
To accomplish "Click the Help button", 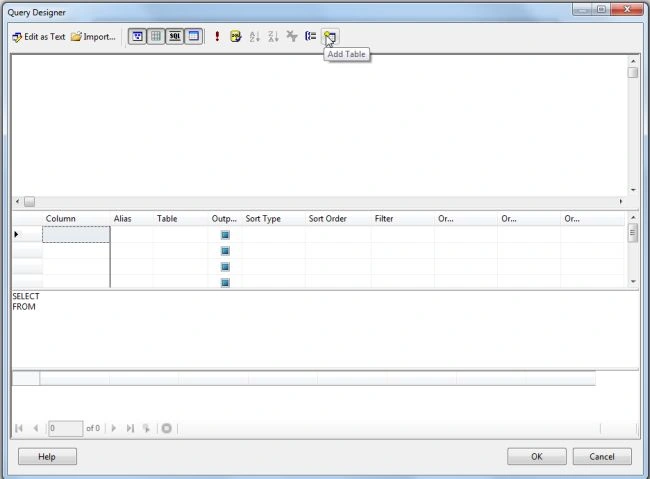I will 47,457.
